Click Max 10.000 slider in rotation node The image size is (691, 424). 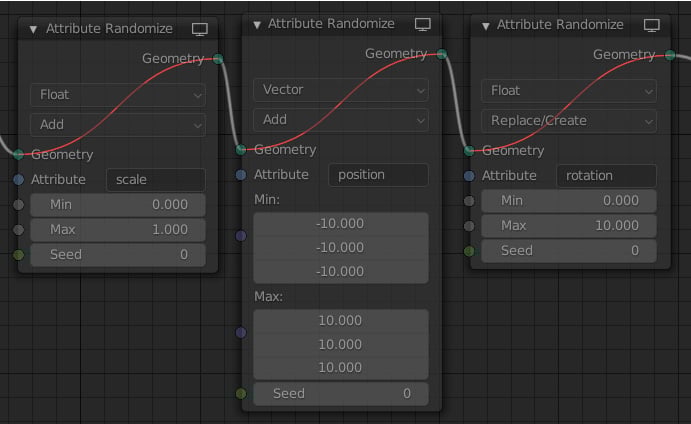pyautogui.click(x=569, y=226)
